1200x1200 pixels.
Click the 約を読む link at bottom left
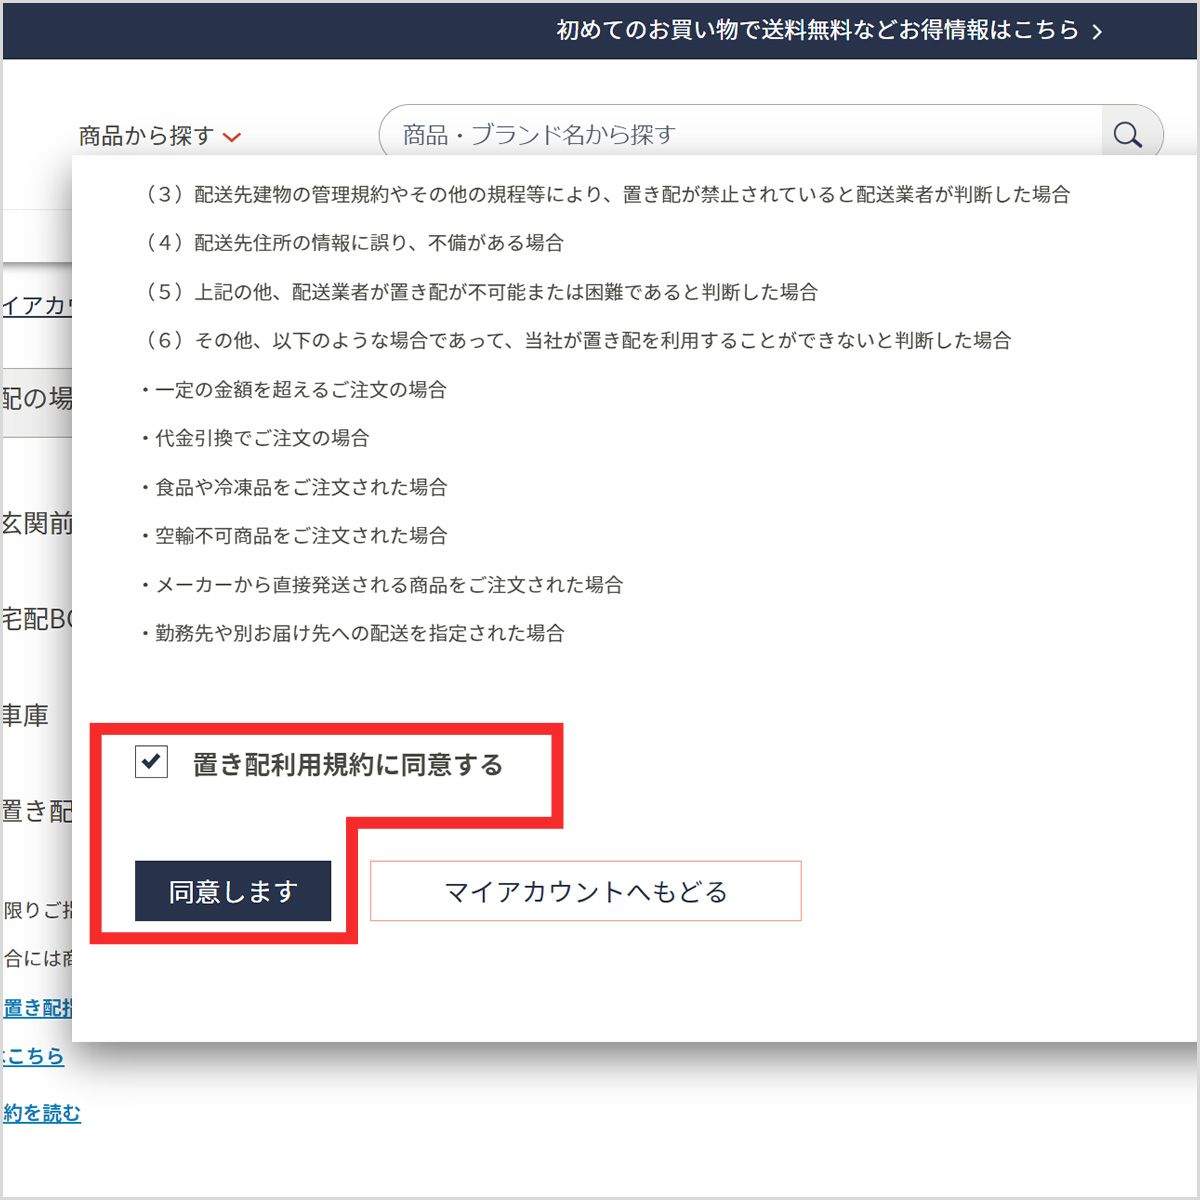pyautogui.click(x=41, y=1113)
